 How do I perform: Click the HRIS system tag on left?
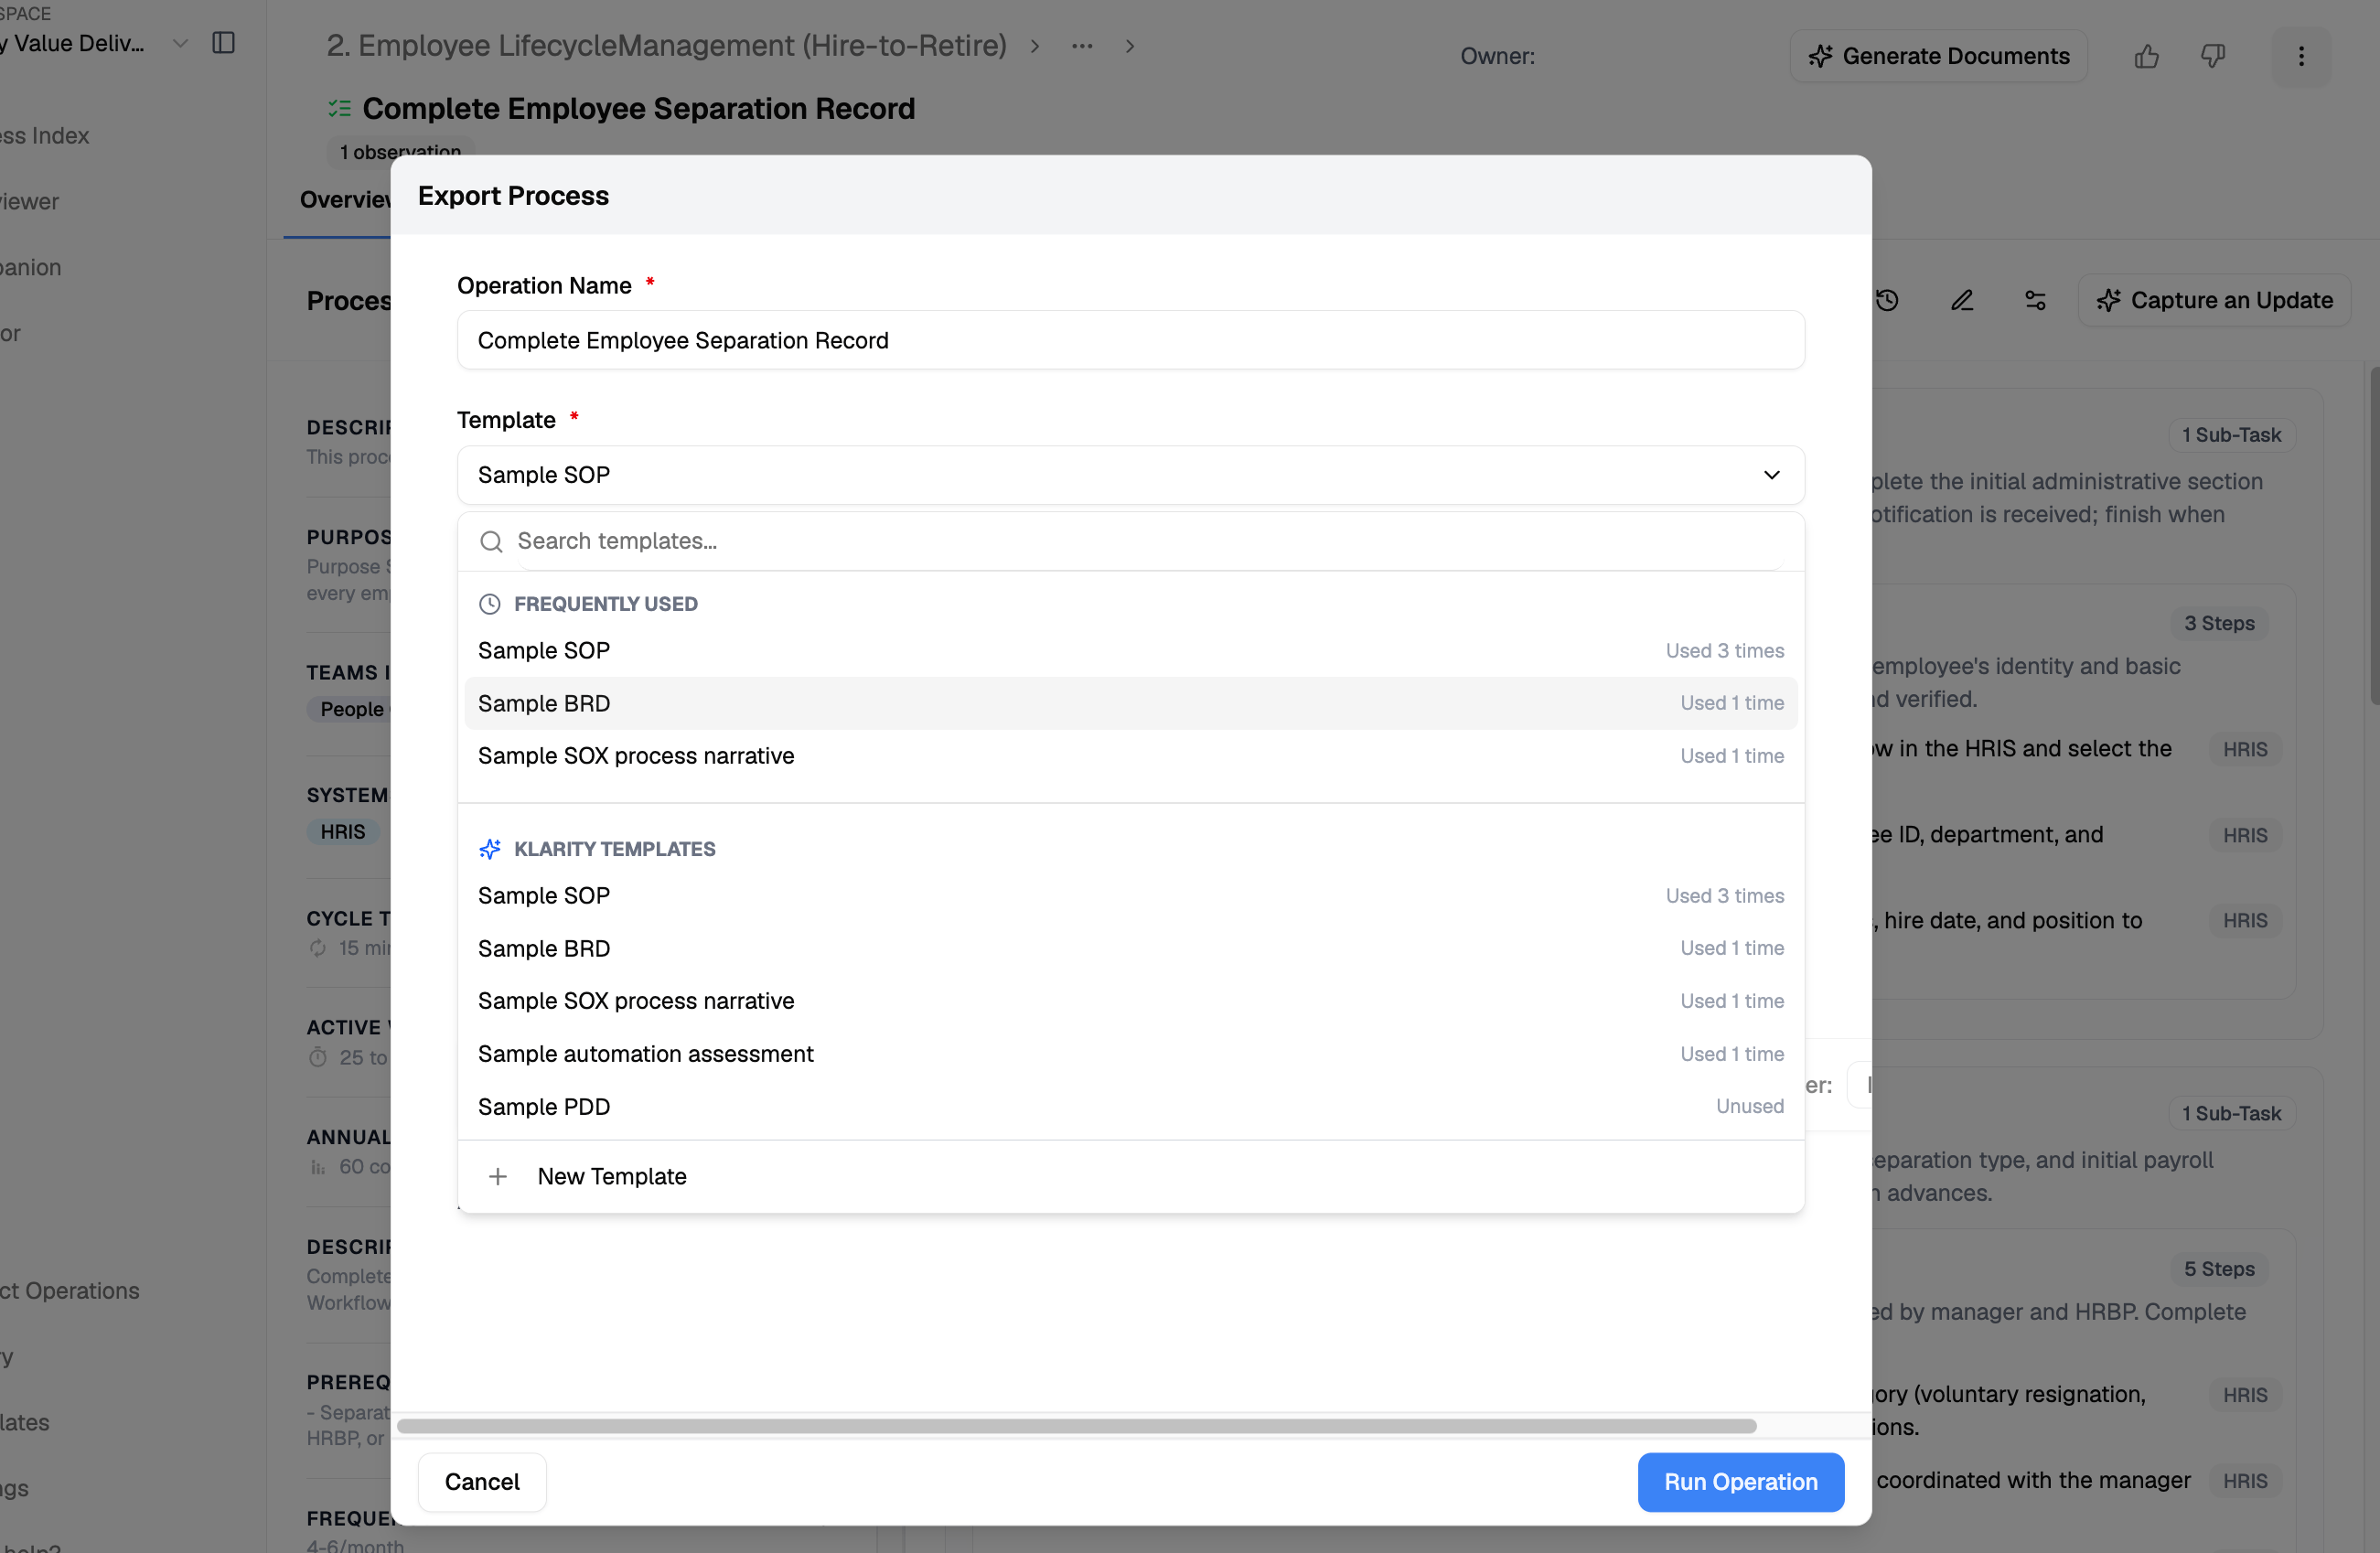point(343,831)
